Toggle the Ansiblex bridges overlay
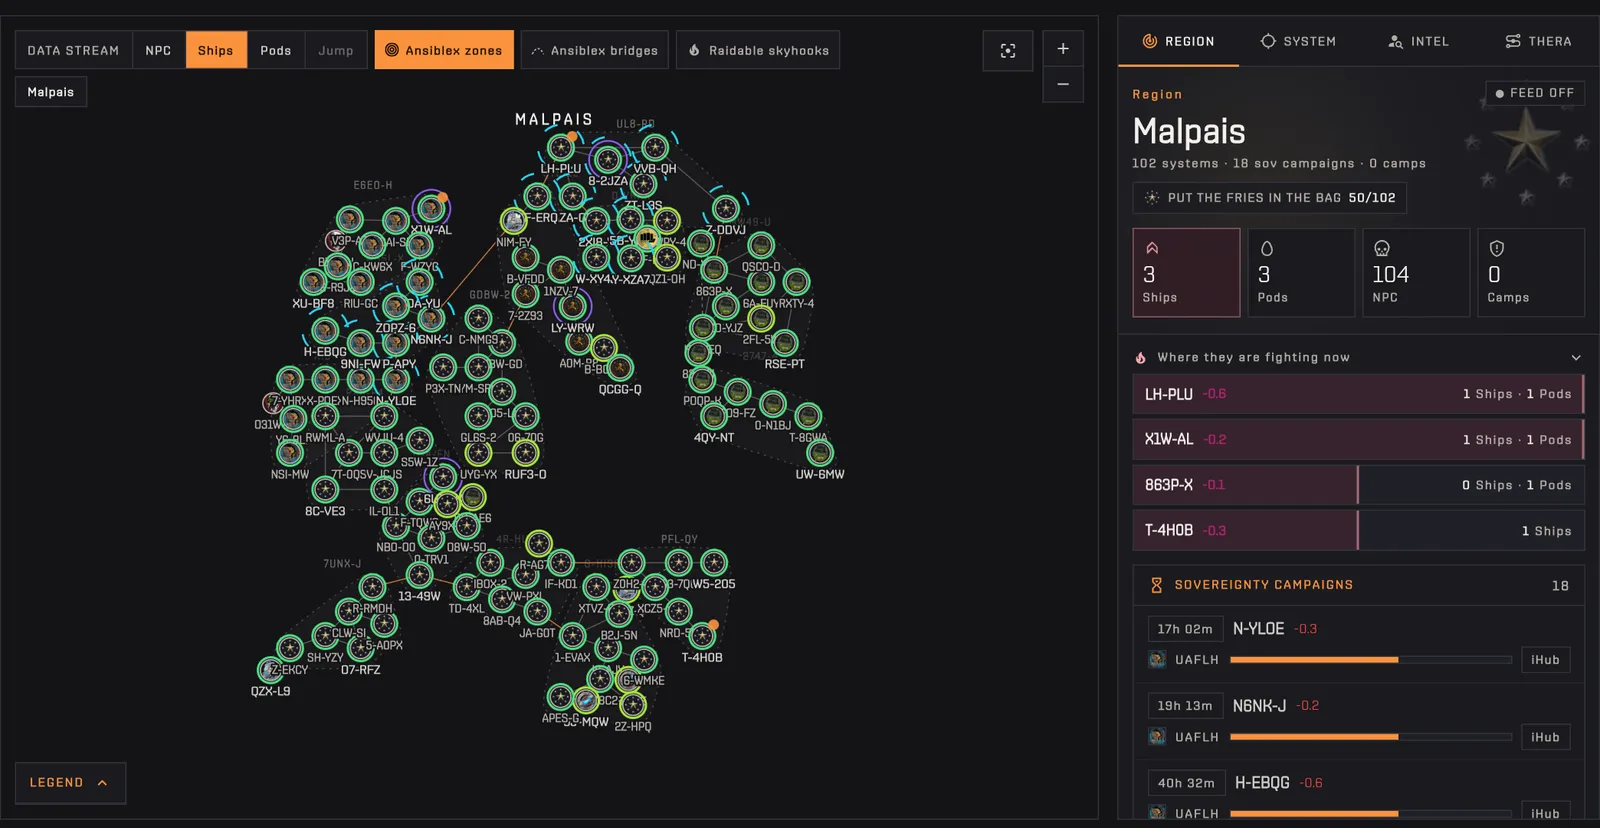 click(x=594, y=50)
